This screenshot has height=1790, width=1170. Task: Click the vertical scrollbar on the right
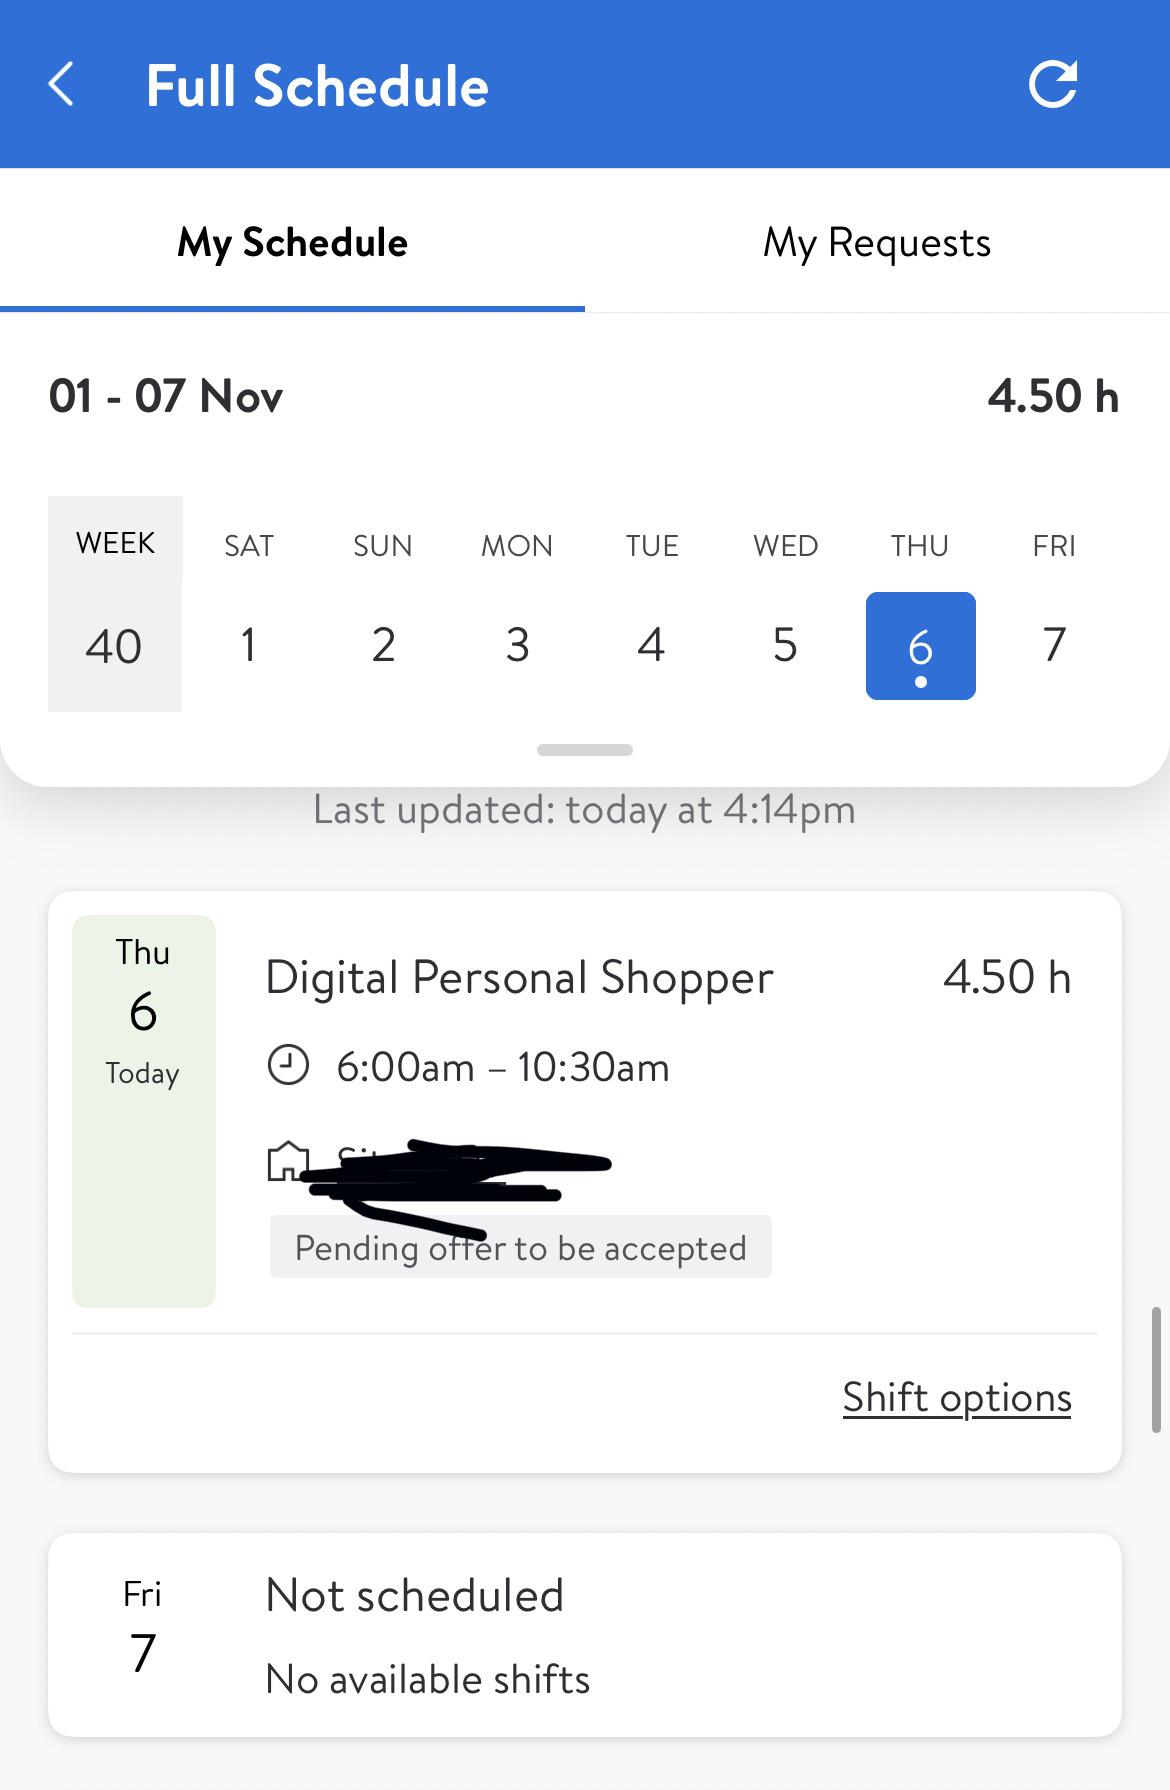coord(1156,1370)
